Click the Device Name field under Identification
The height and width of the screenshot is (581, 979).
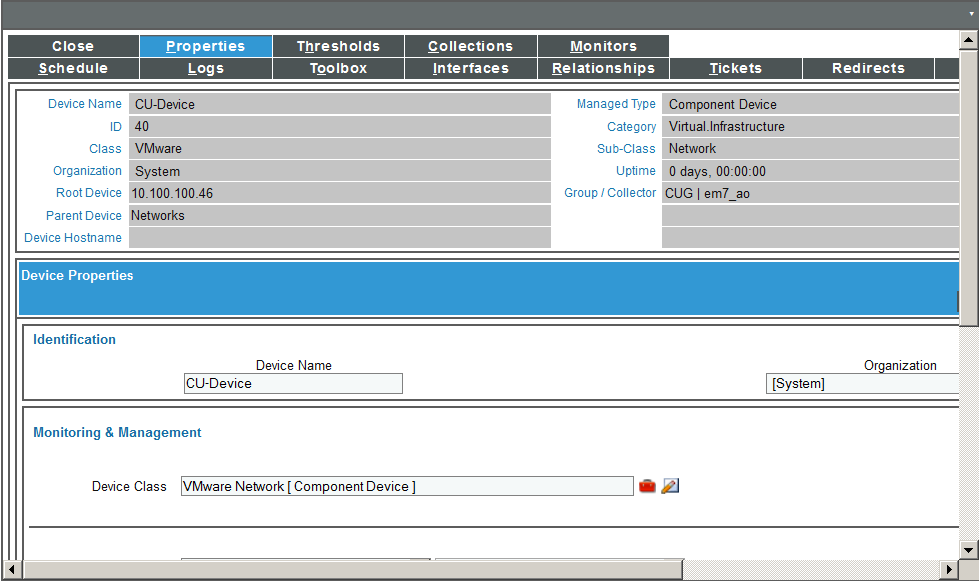[x=293, y=384]
